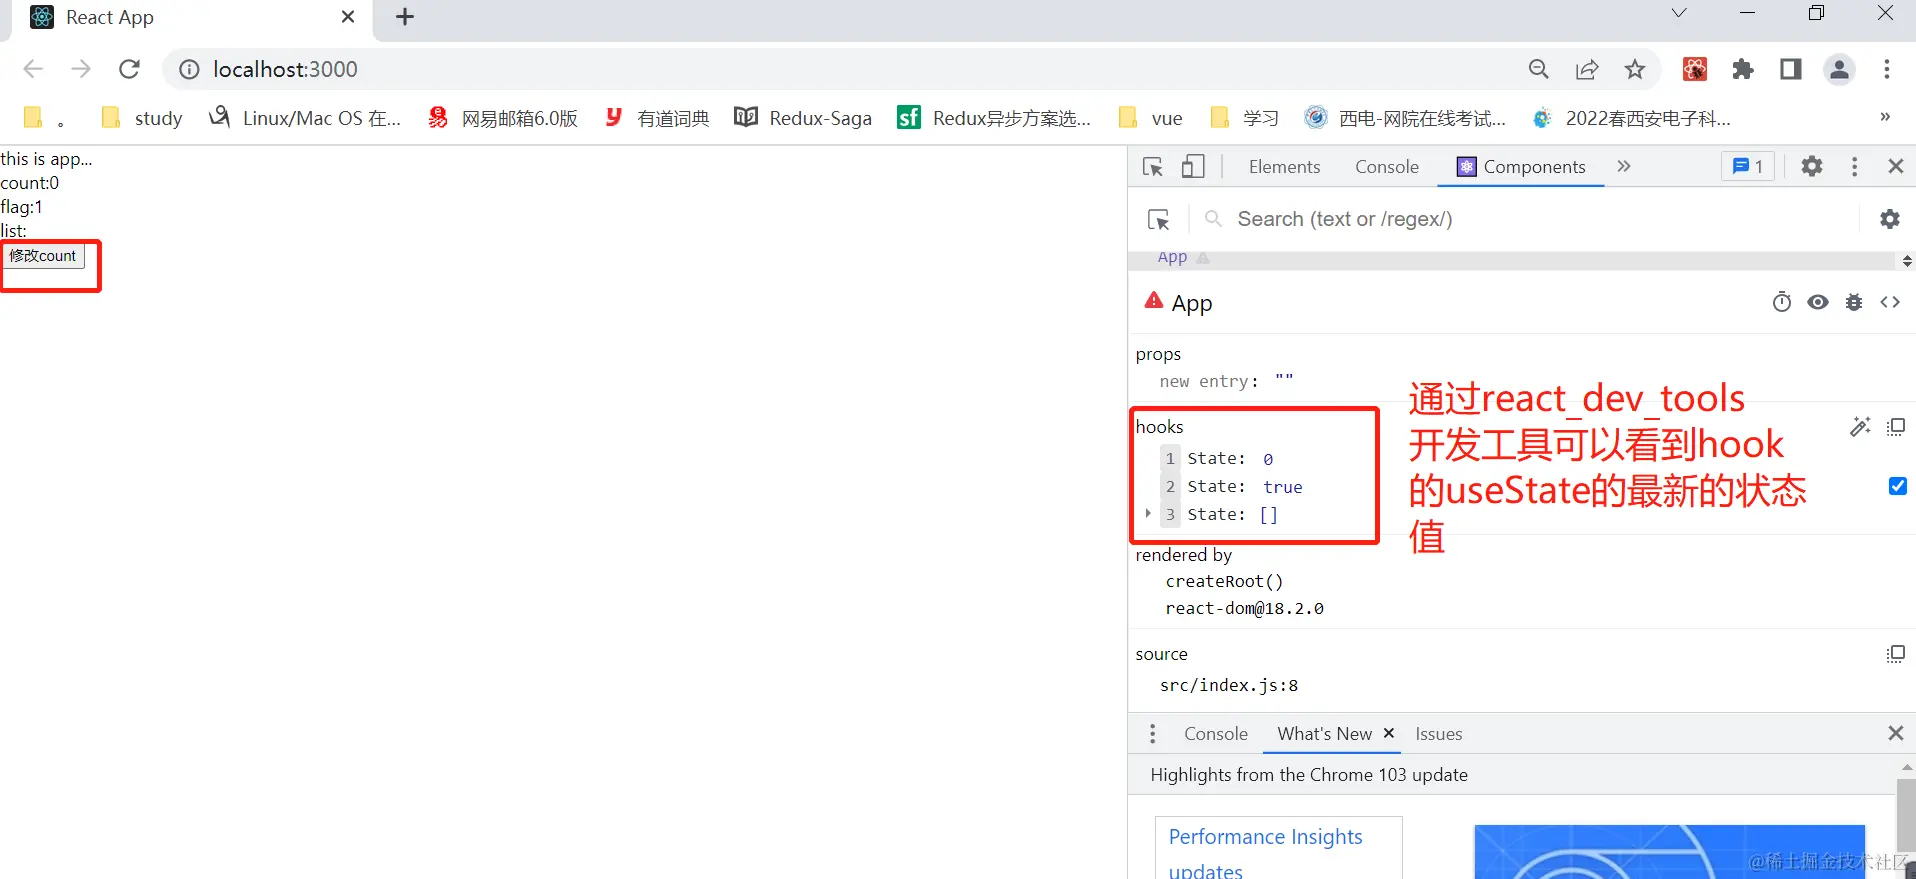Select a component element with React picker
This screenshot has width=1916, height=879.
tap(1159, 219)
